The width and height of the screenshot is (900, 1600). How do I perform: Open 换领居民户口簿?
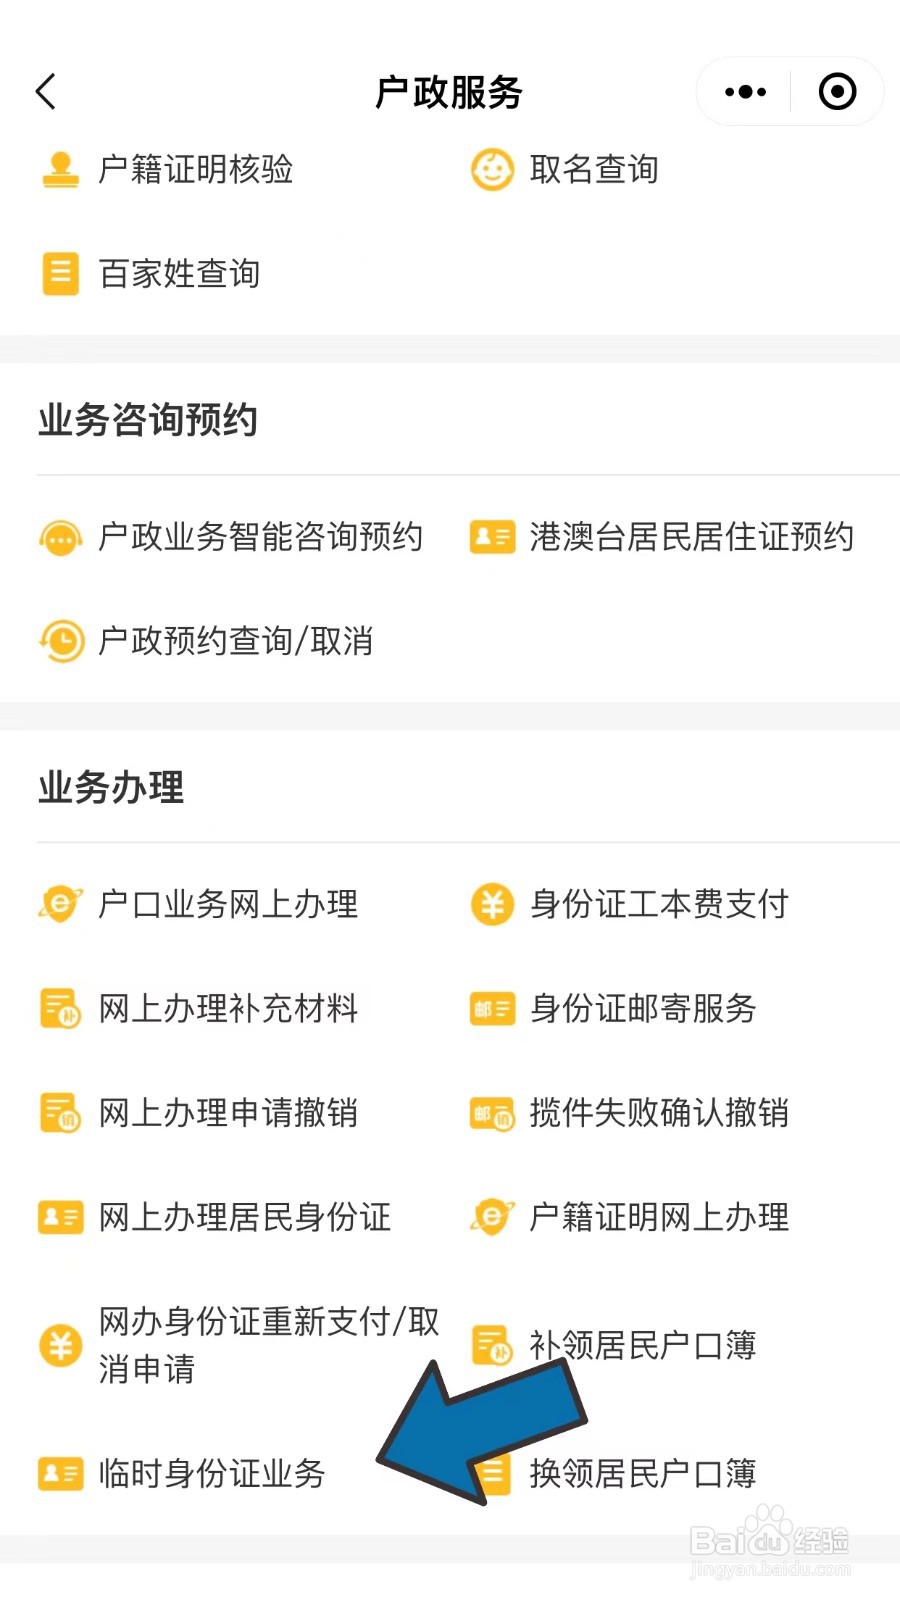coord(642,1473)
